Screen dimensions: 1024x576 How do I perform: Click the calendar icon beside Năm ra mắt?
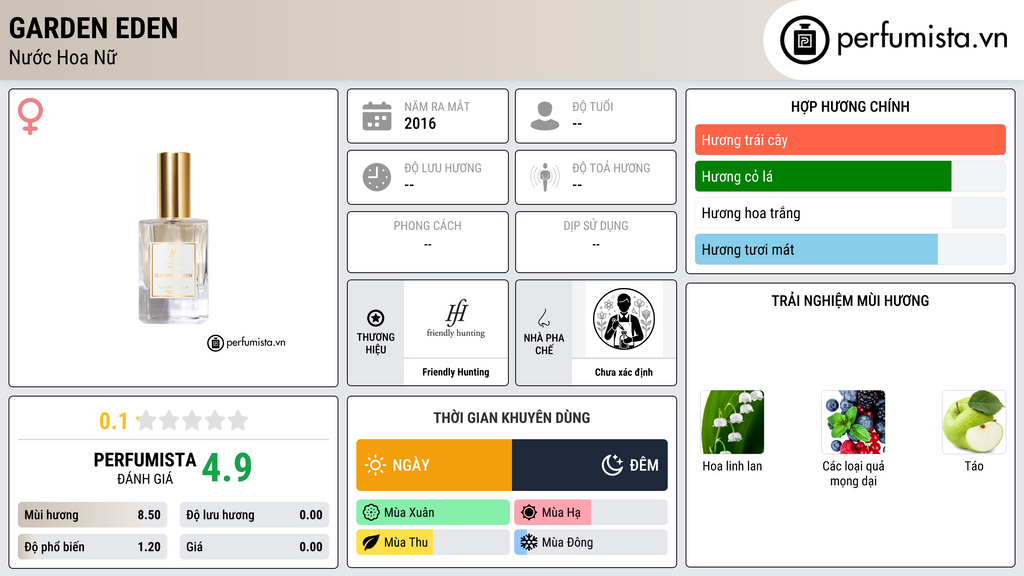click(377, 116)
